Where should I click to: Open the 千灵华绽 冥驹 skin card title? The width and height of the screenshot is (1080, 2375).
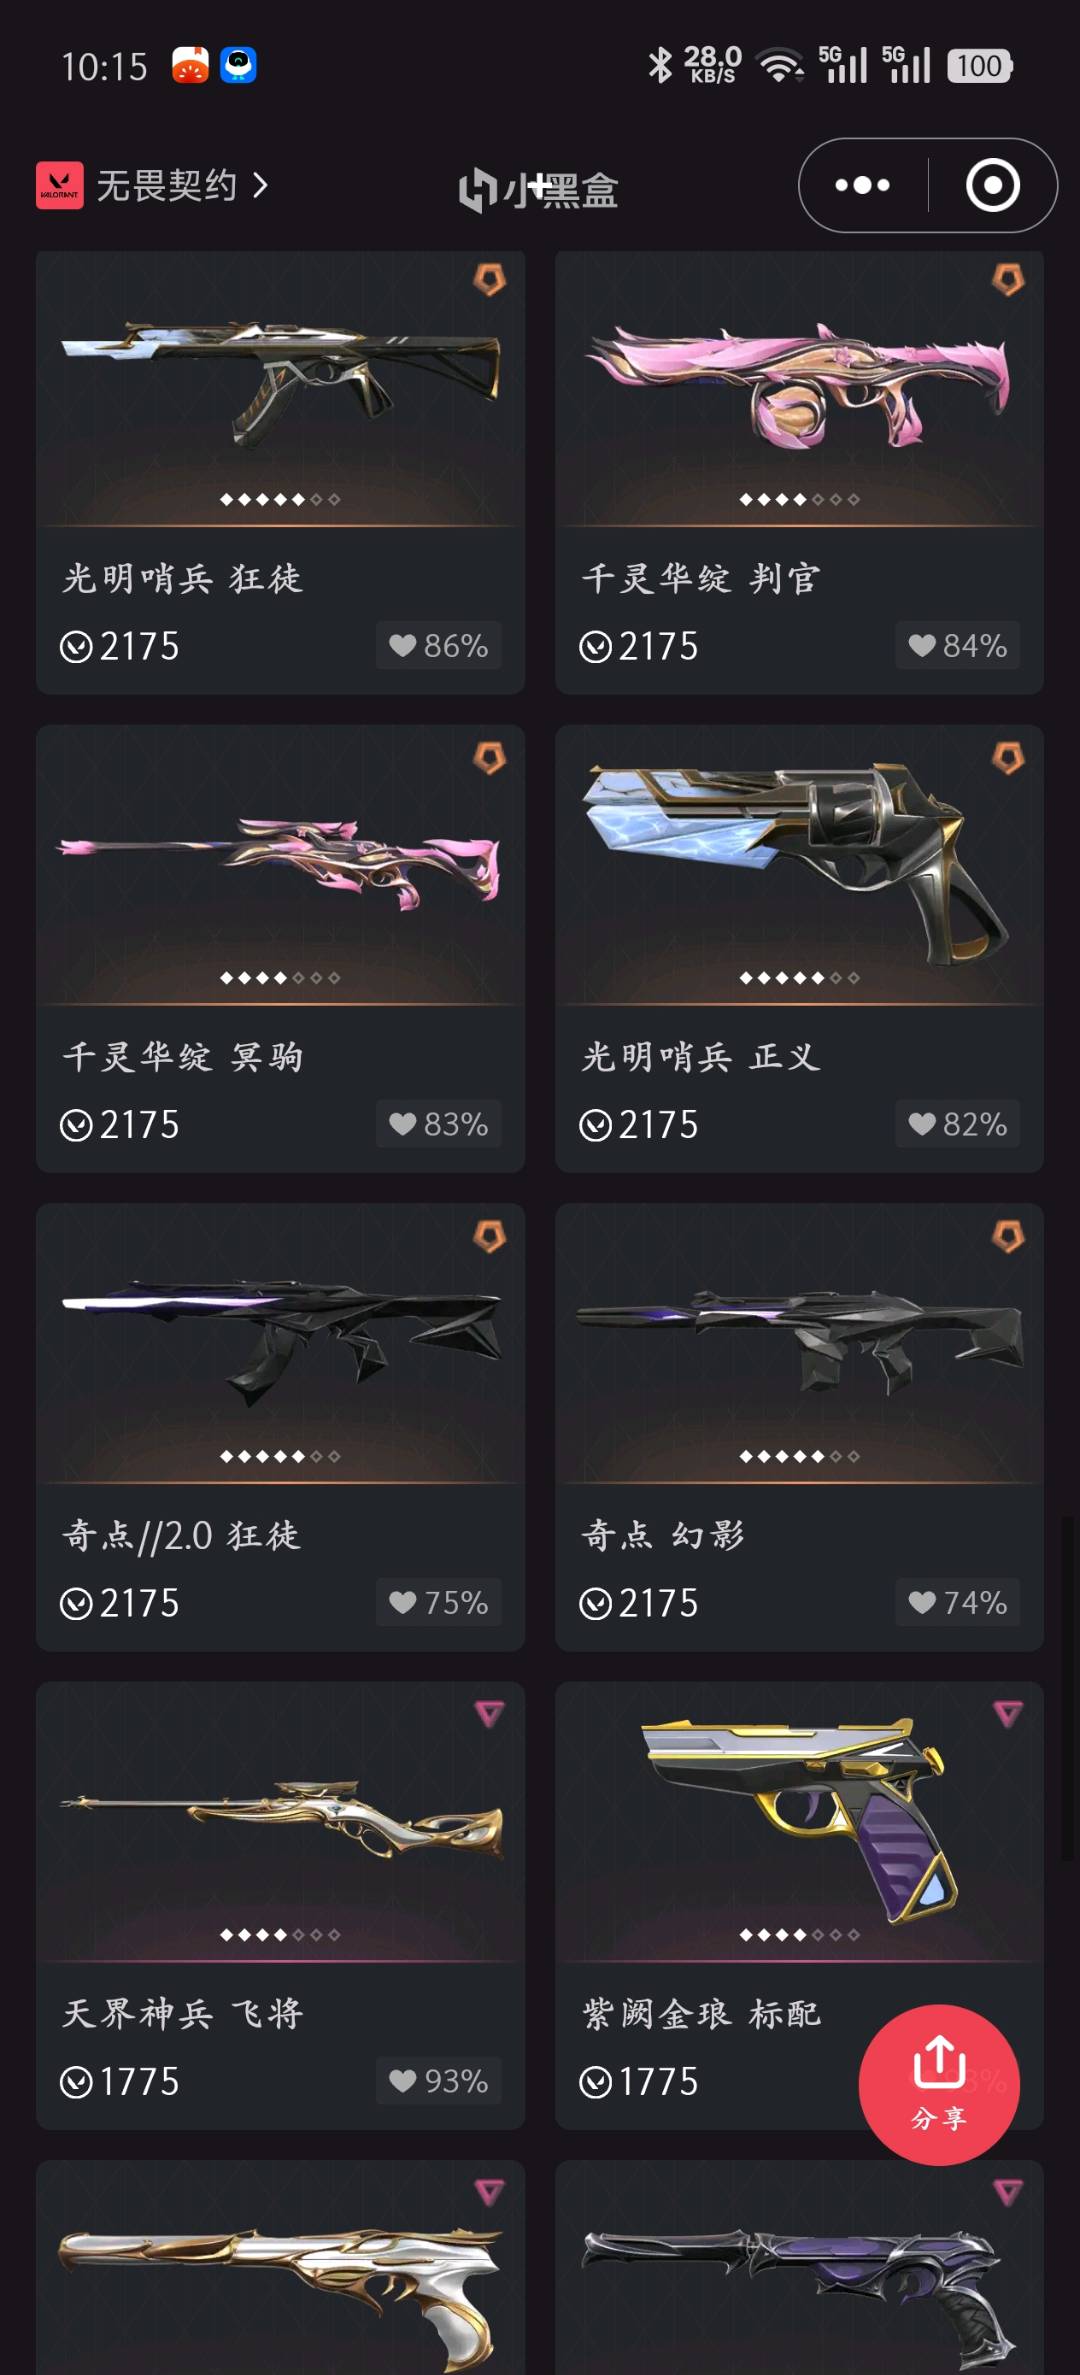coord(183,1056)
